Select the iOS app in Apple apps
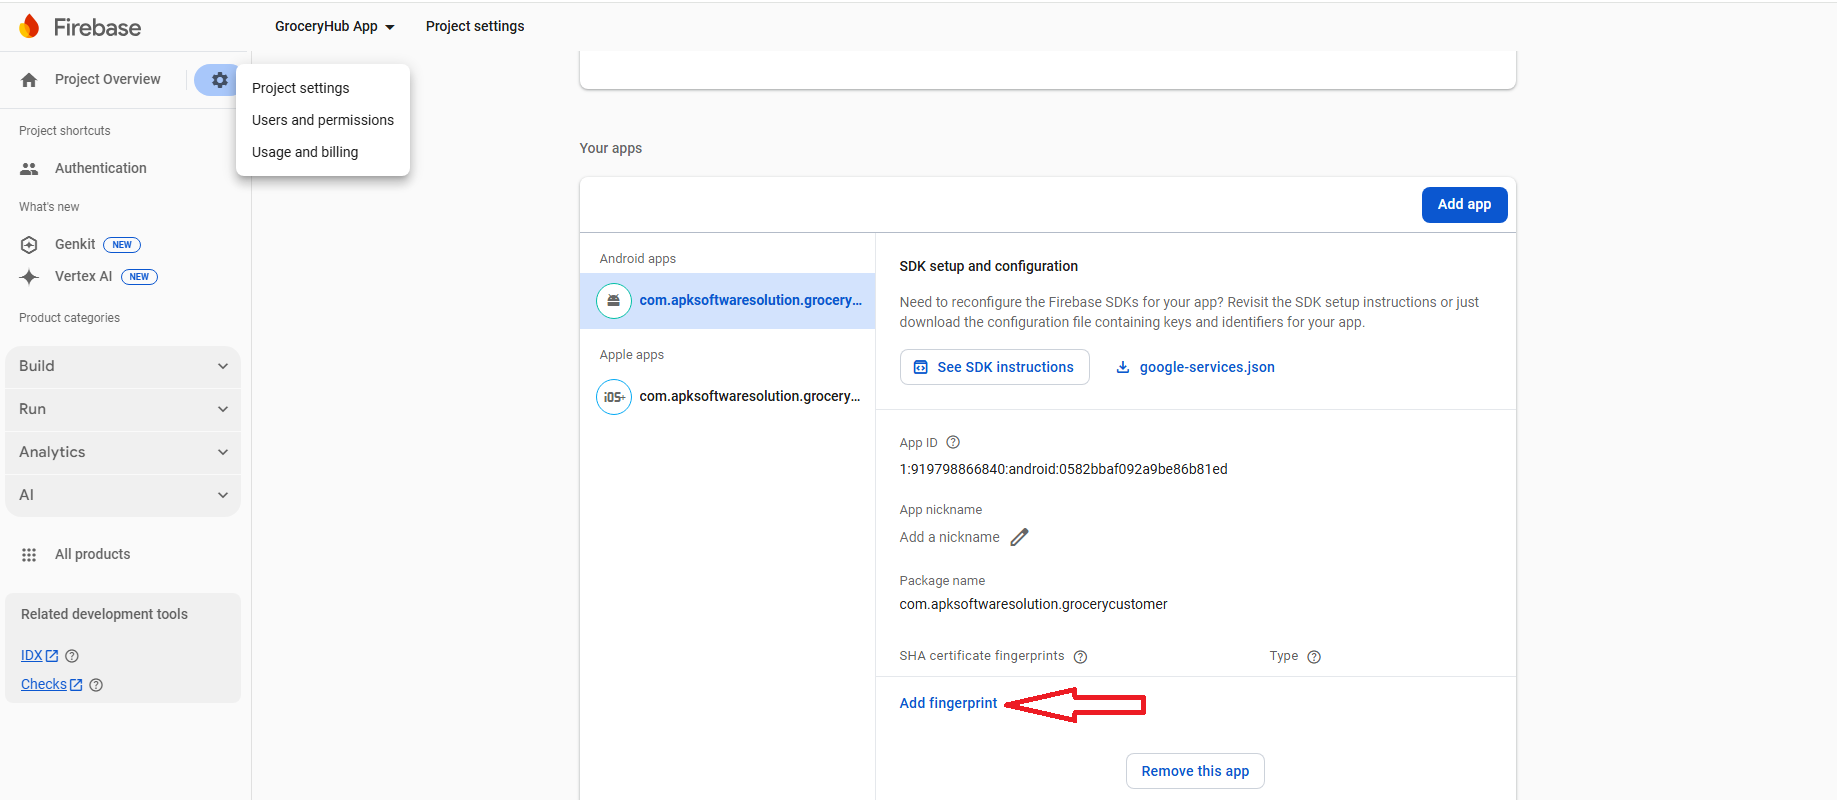1837x800 pixels. [x=728, y=397]
